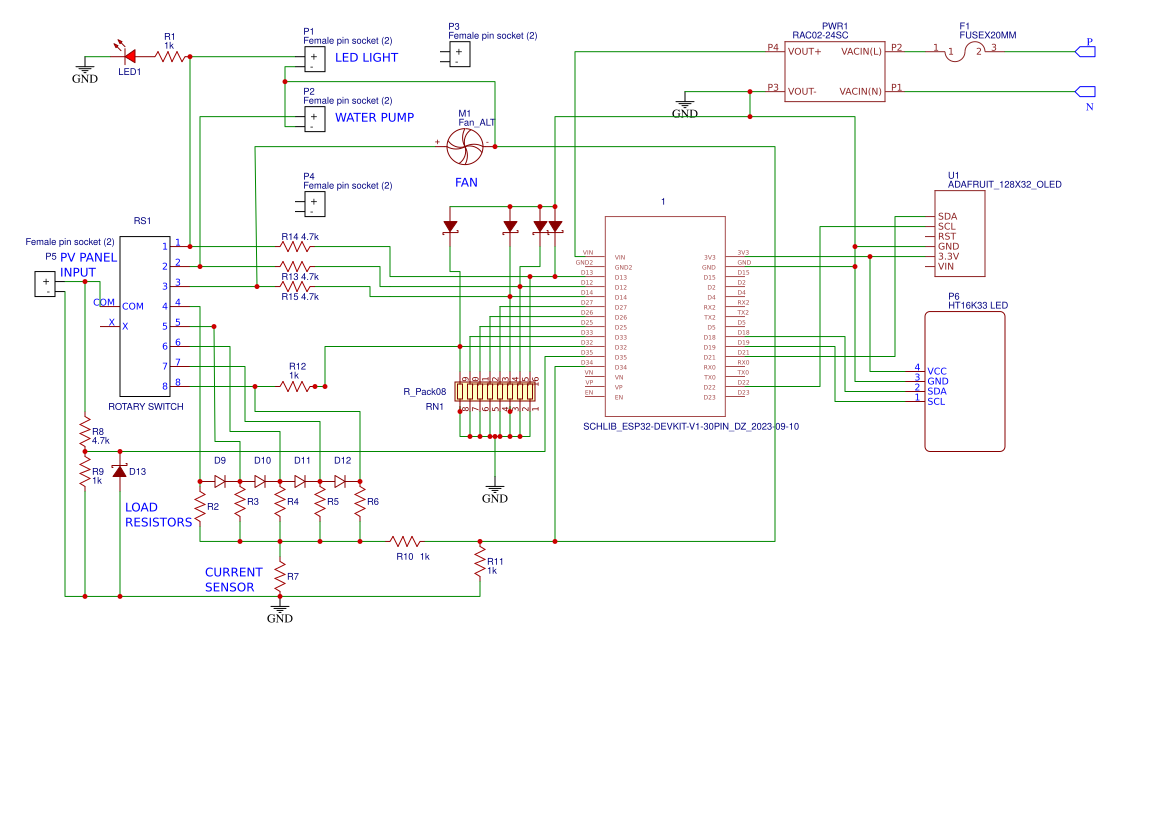Click the R12 1k resistor symbol

click(295, 386)
